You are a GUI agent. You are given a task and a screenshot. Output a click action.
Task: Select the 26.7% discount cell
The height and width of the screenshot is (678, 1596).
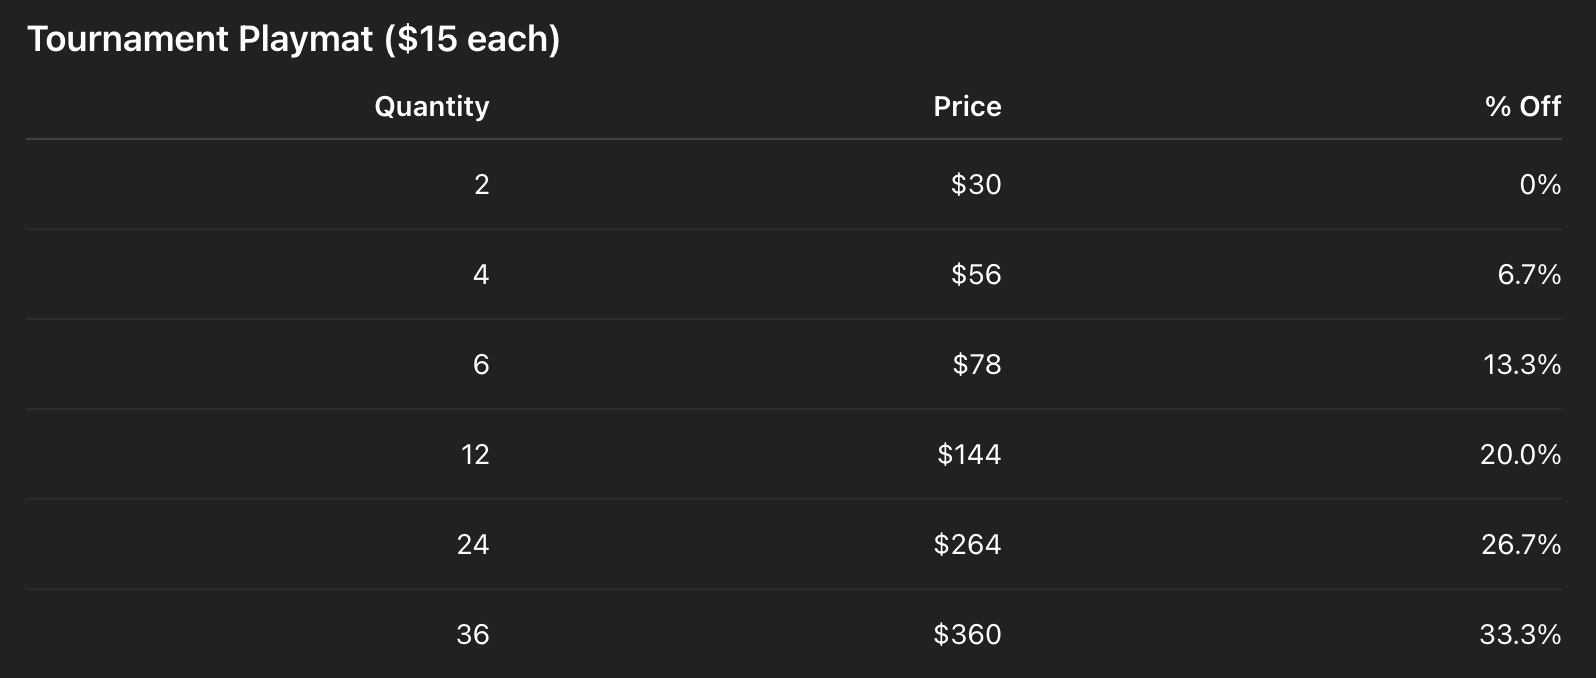click(x=1520, y=544)
